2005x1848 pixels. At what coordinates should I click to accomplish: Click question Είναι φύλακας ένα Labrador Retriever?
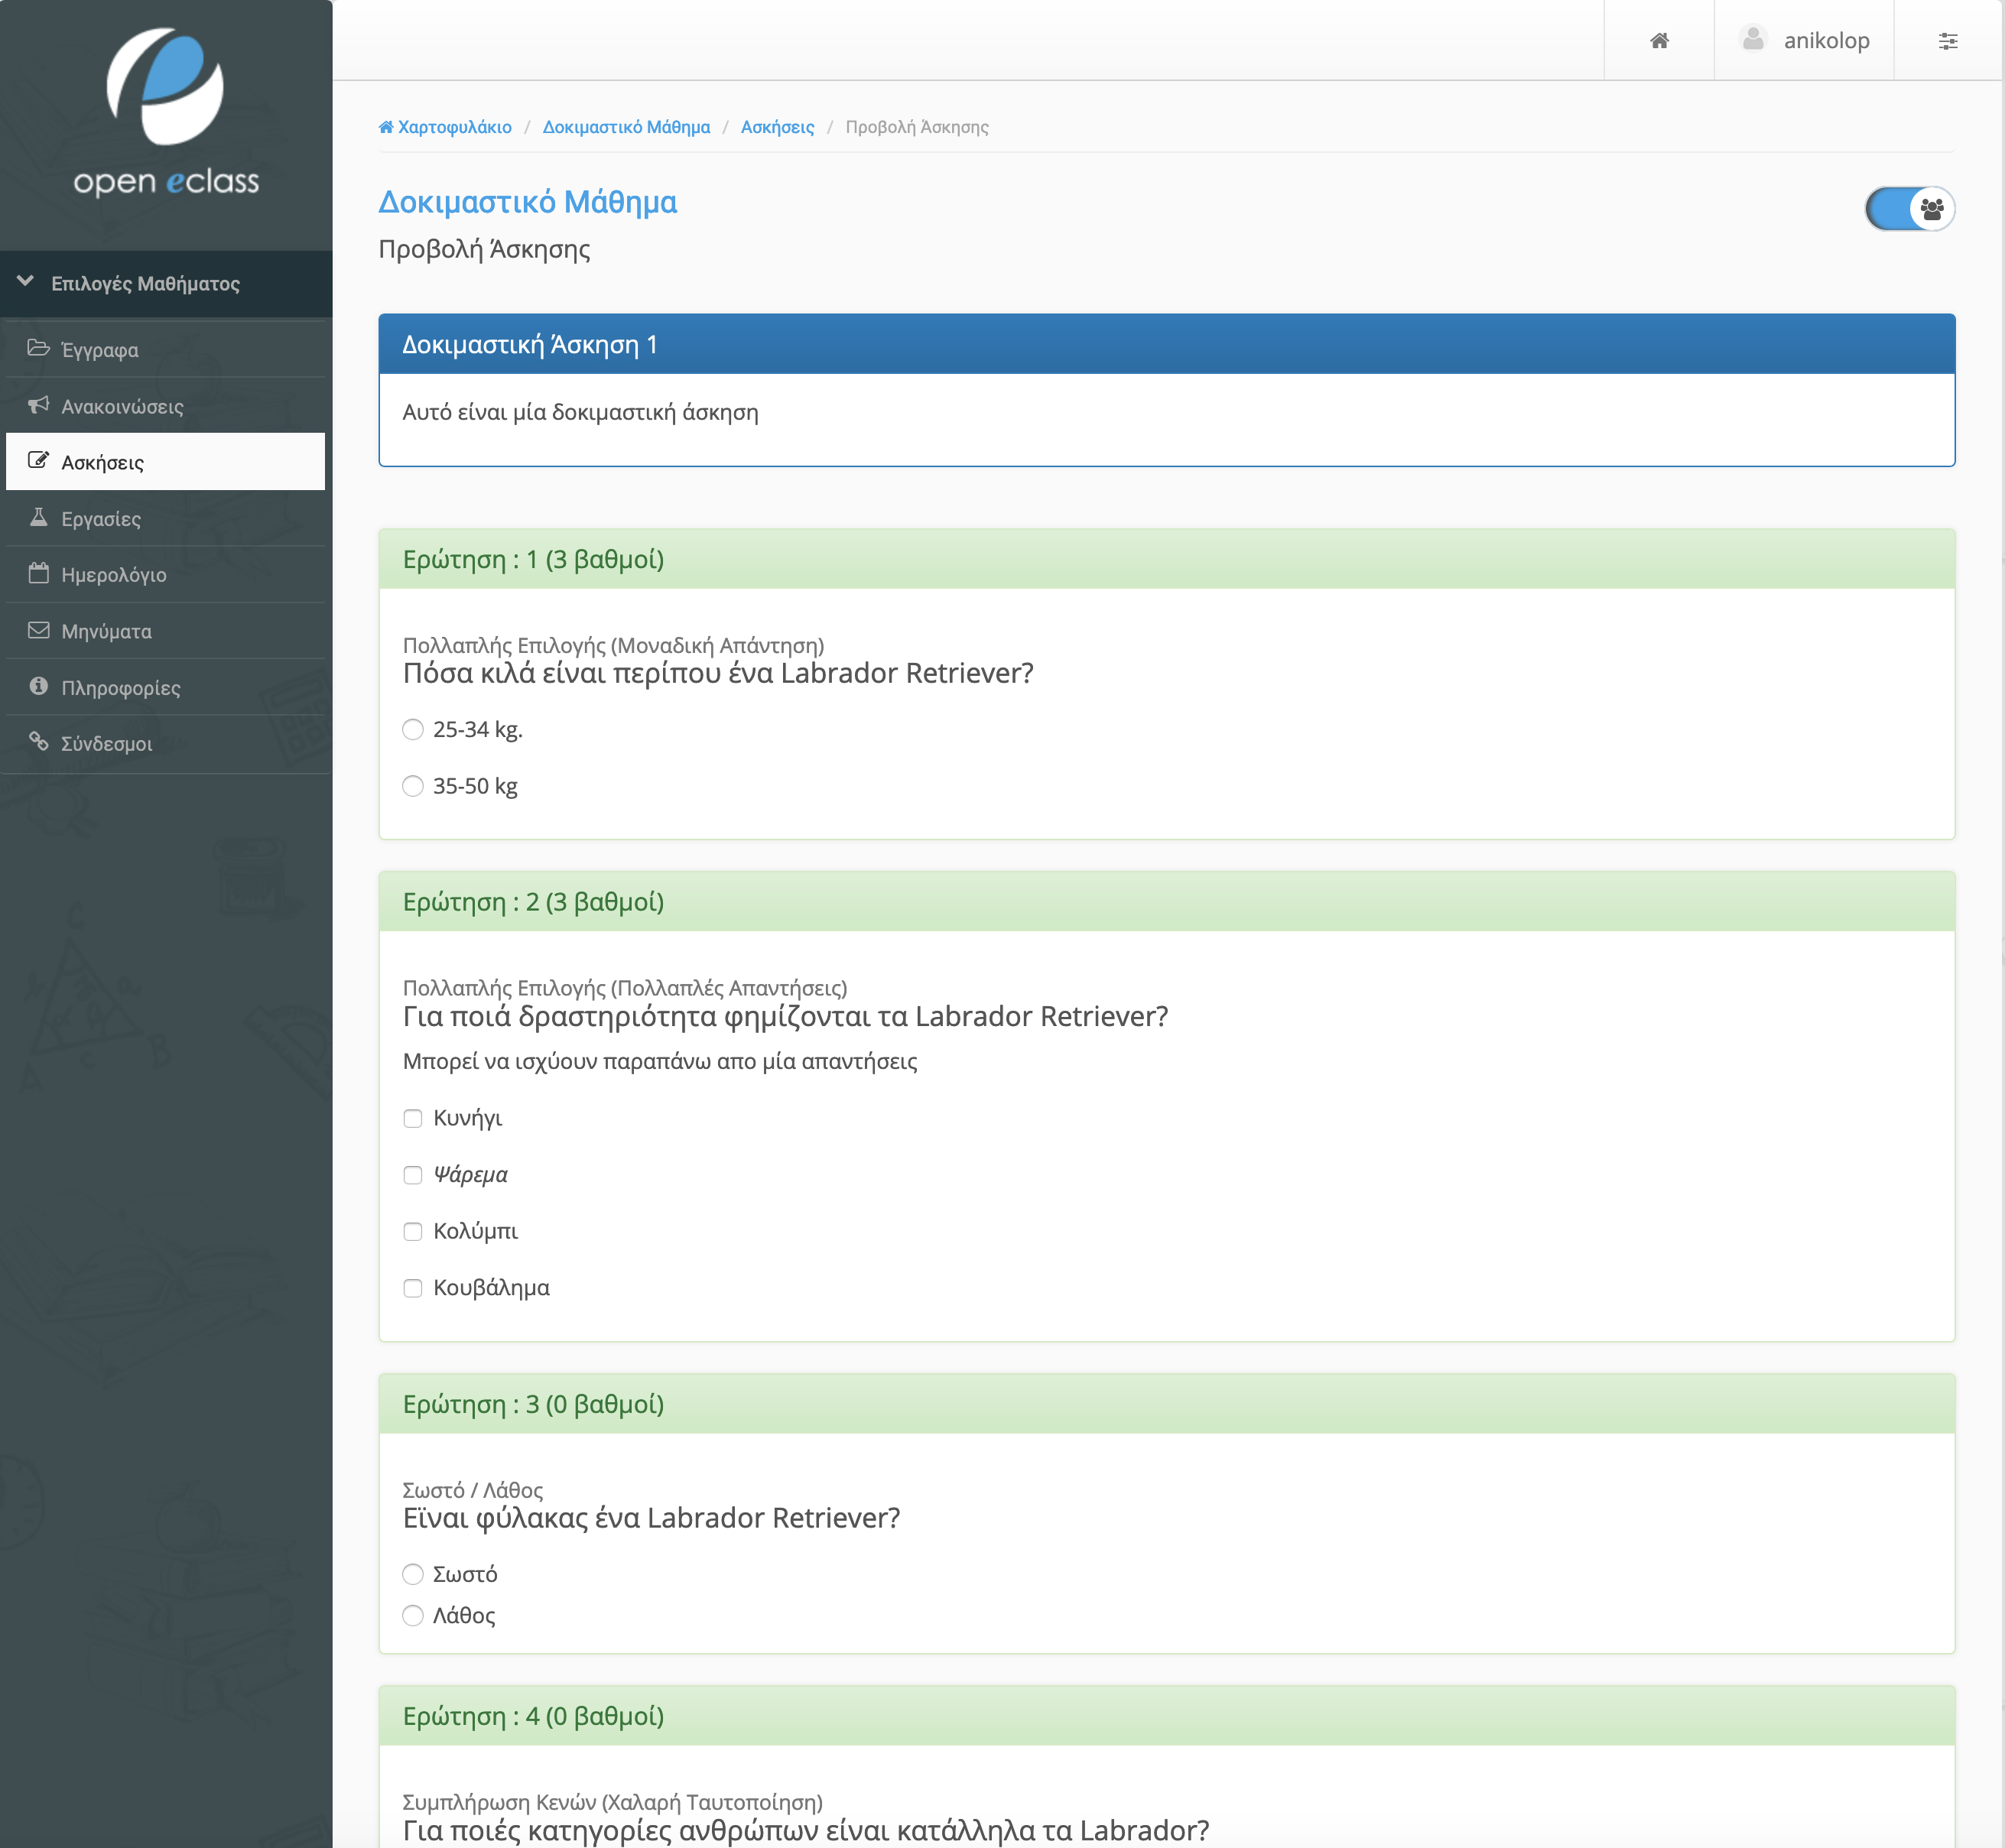(x=651, y=1518)
